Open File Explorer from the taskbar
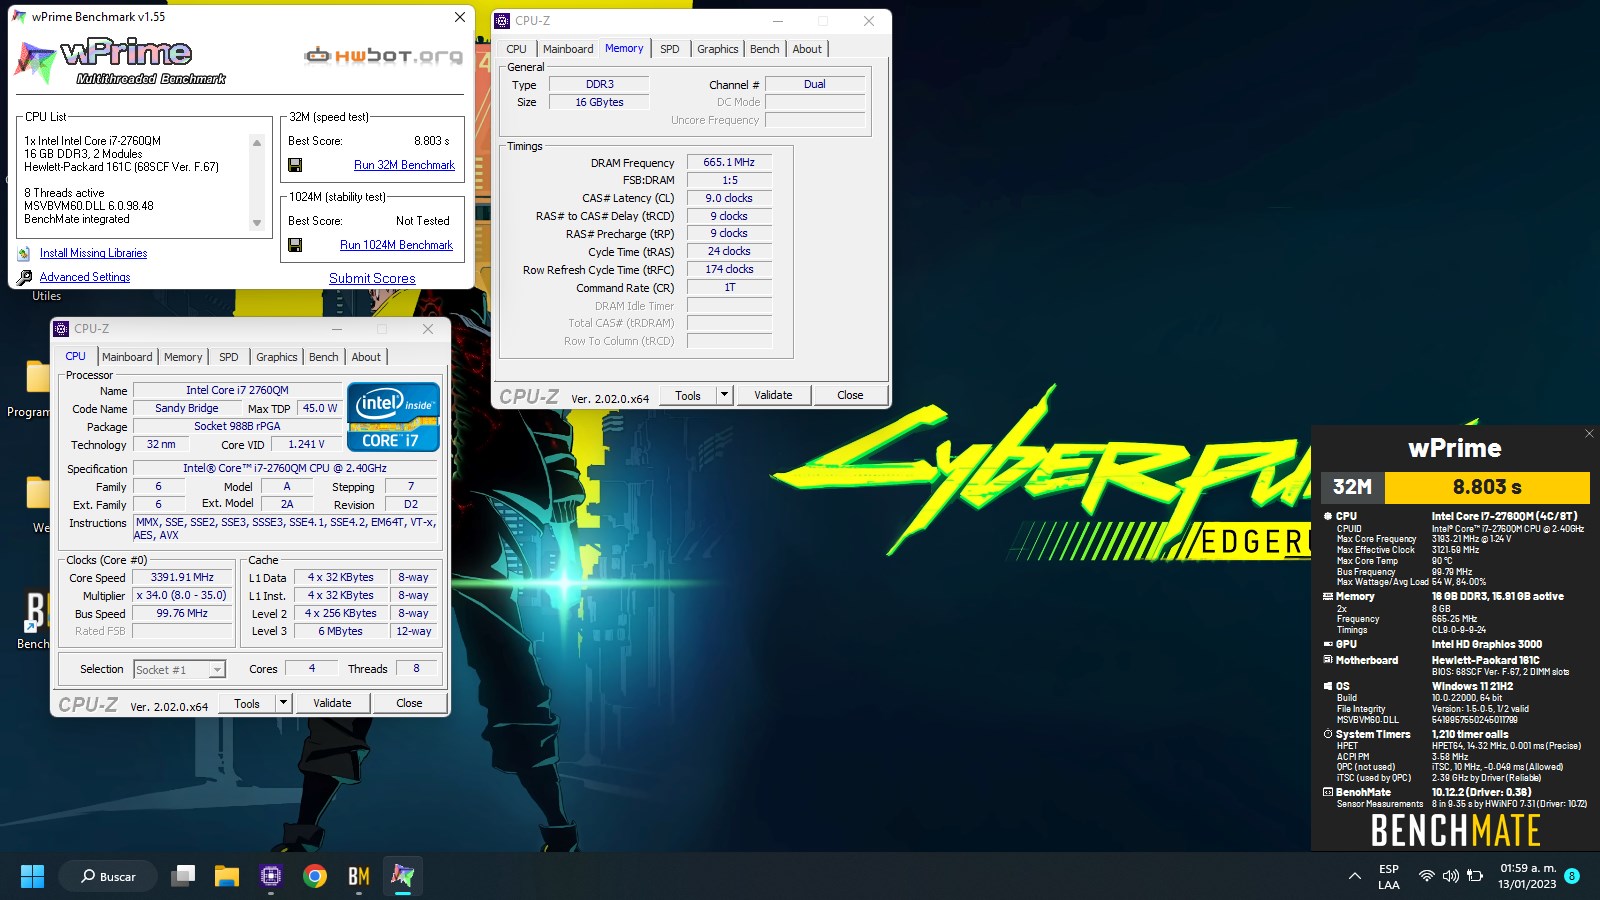 pyautogui.click(x=227, y=876)
